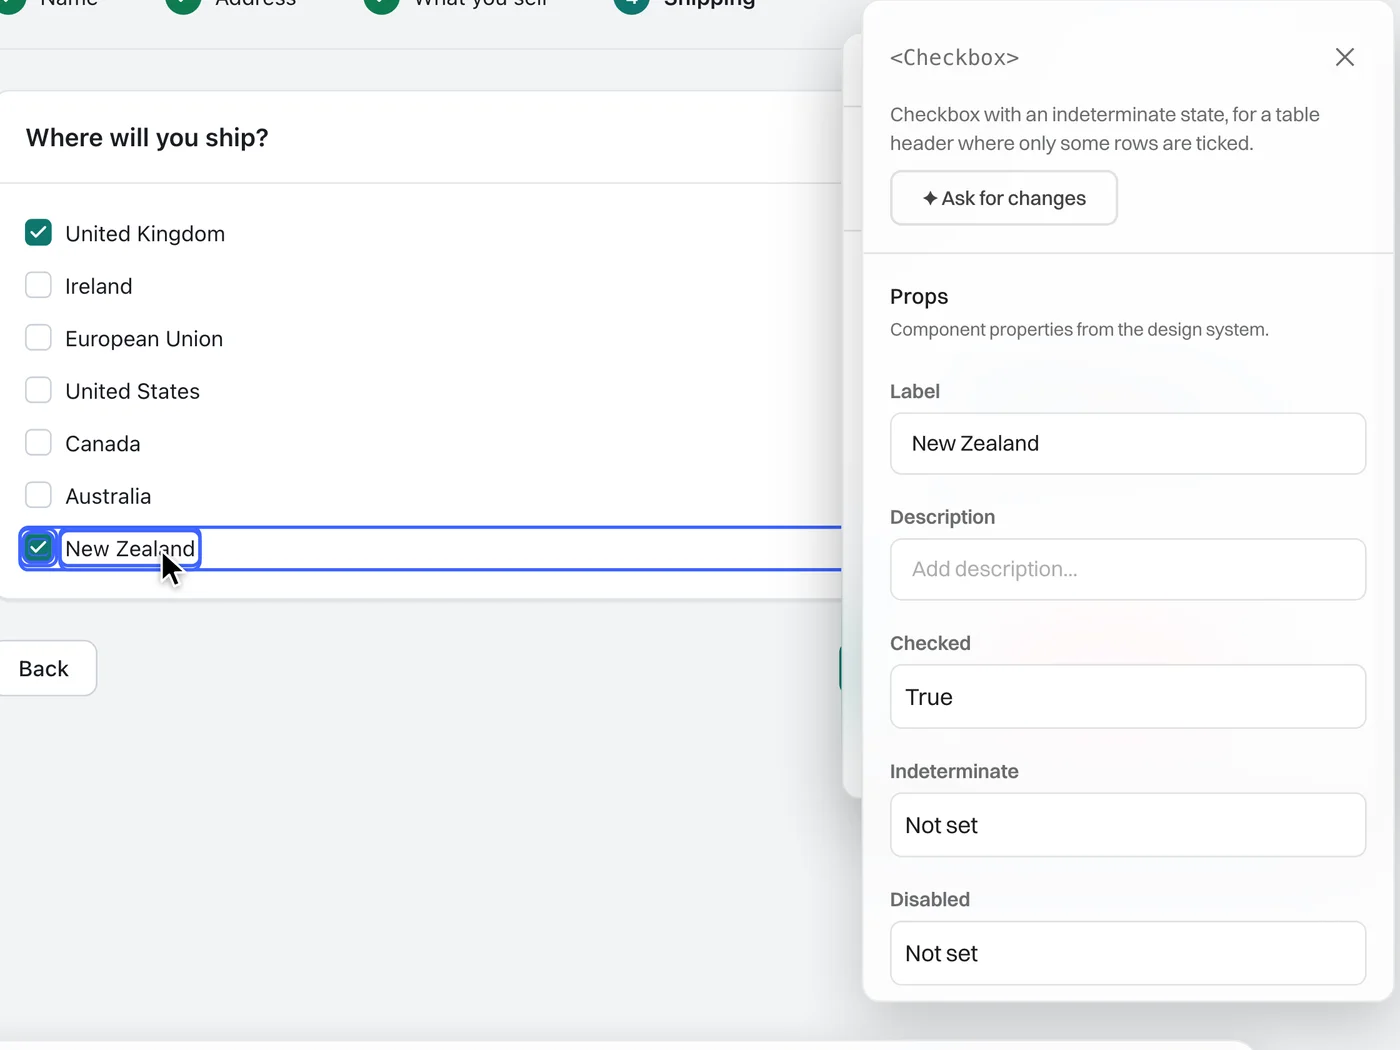Tick the Australia shipping checkbox

coord(38,496)
